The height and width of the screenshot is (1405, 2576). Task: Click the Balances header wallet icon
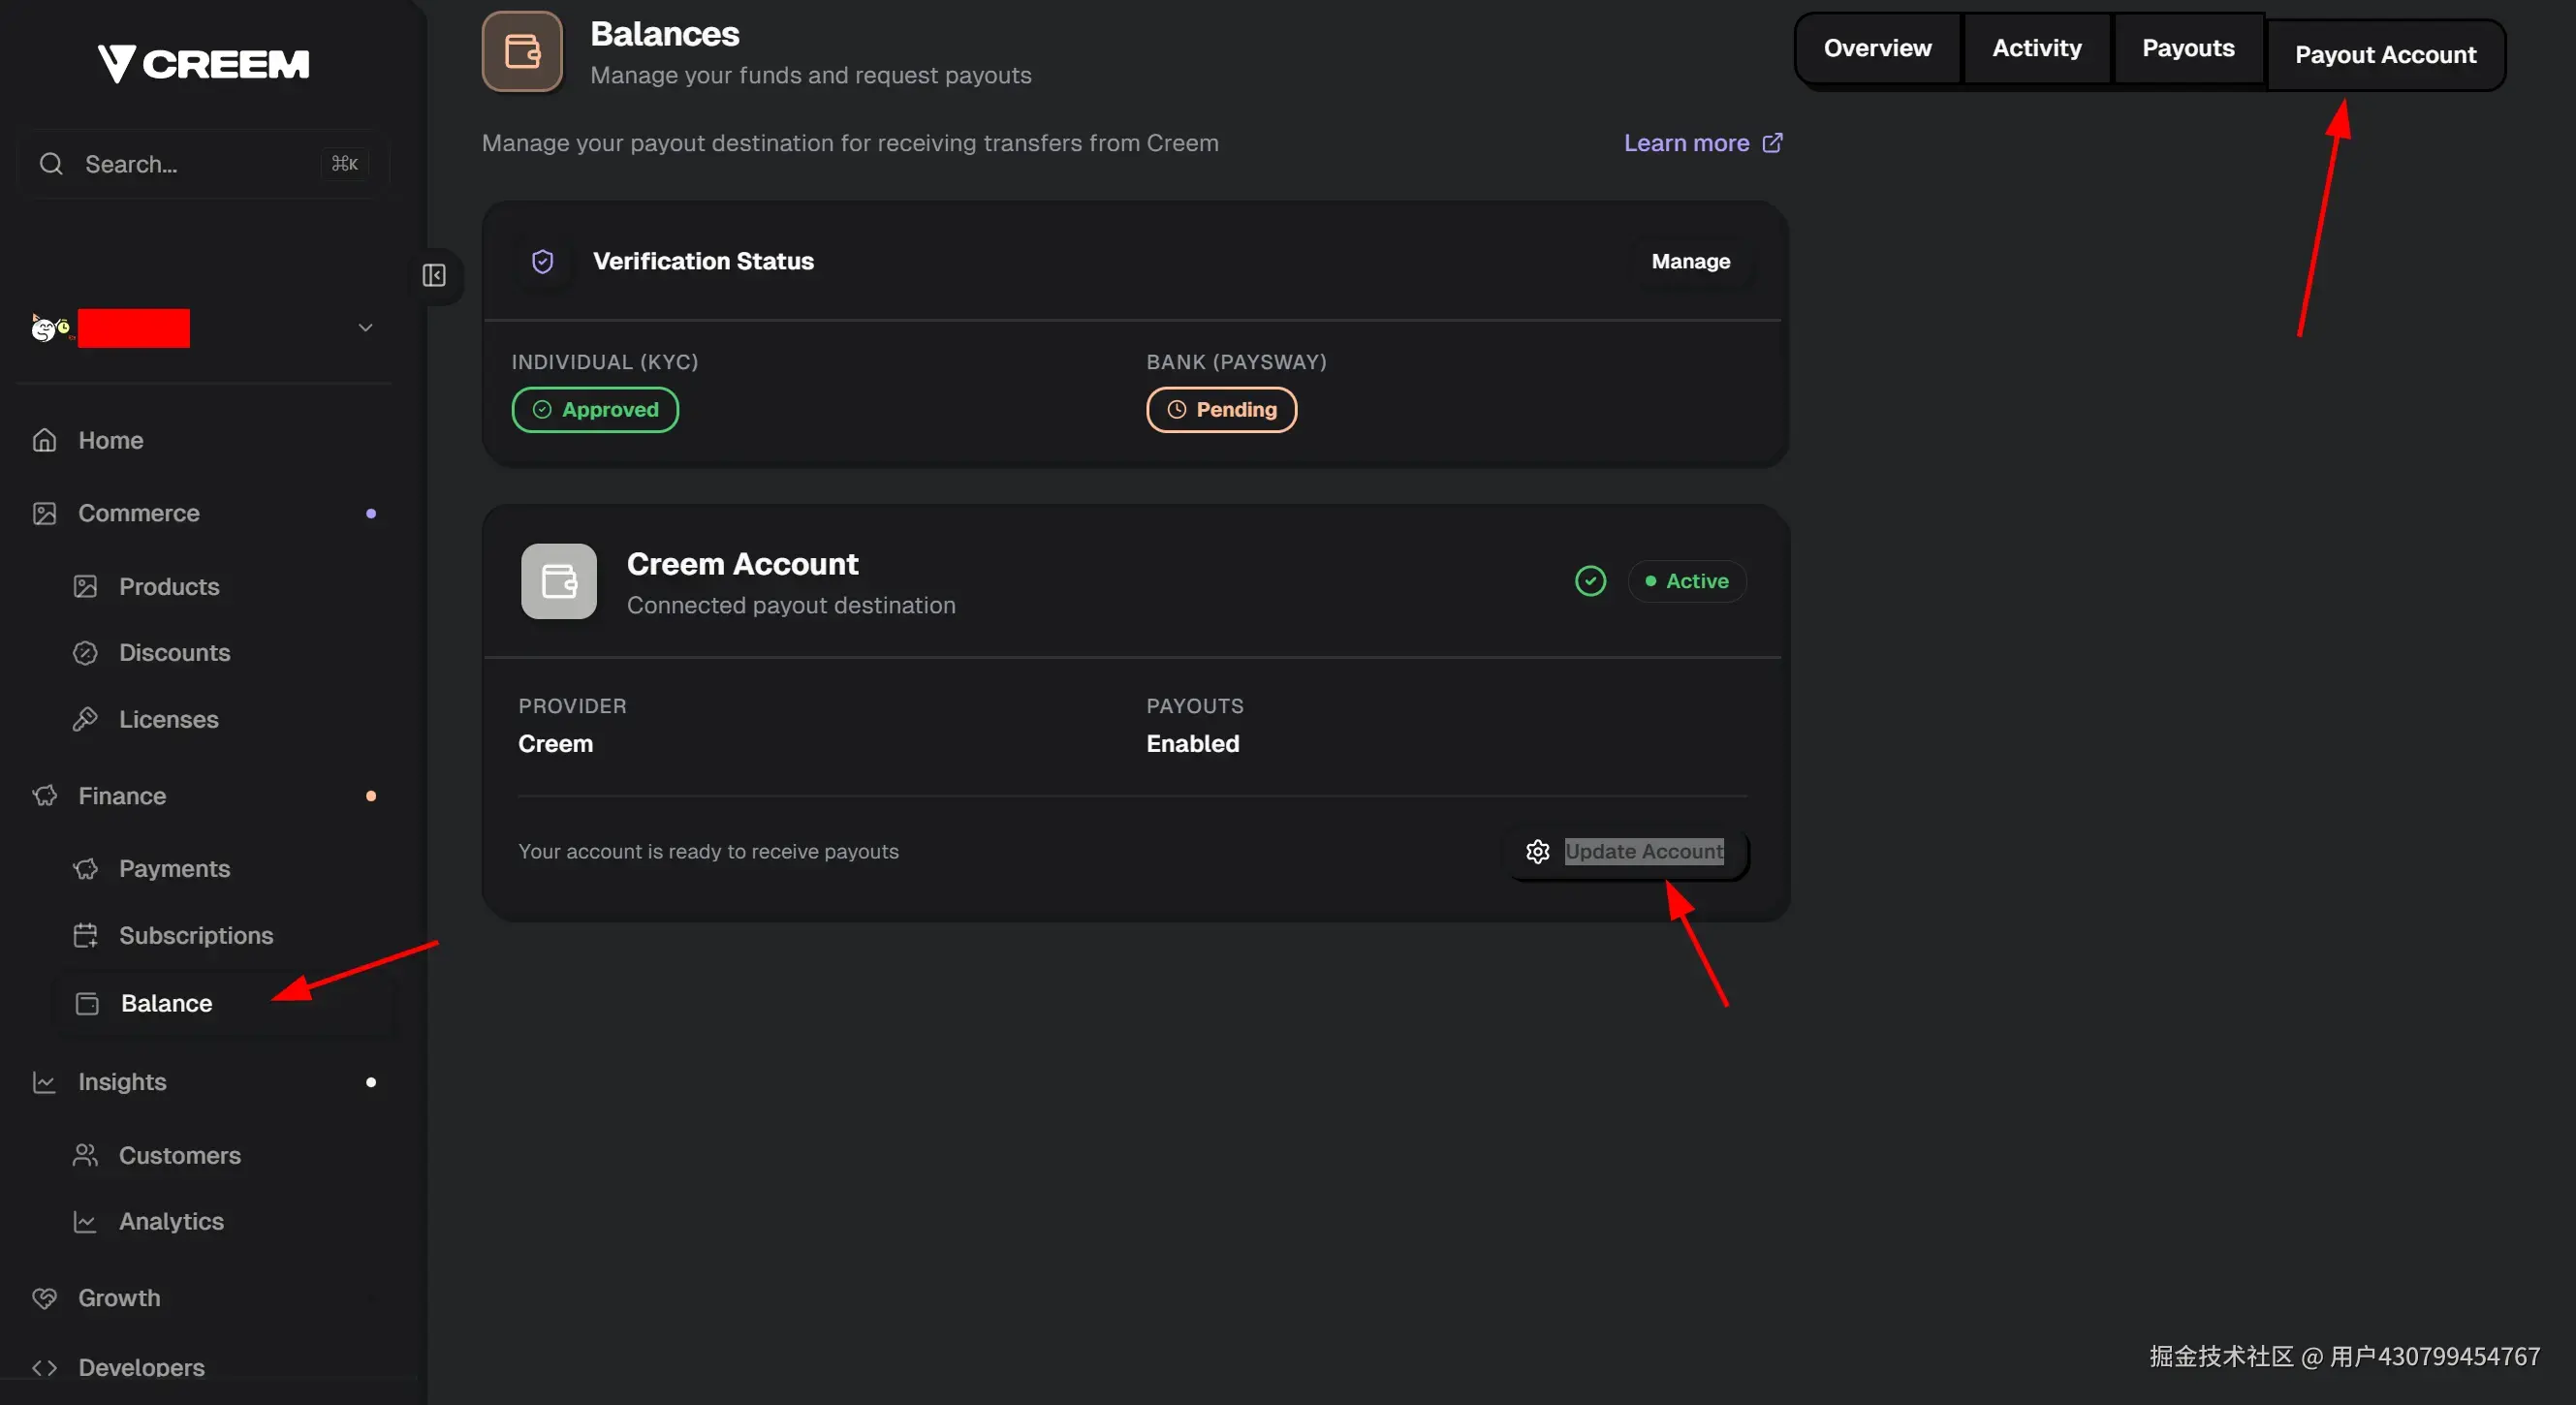click(522, 51)
